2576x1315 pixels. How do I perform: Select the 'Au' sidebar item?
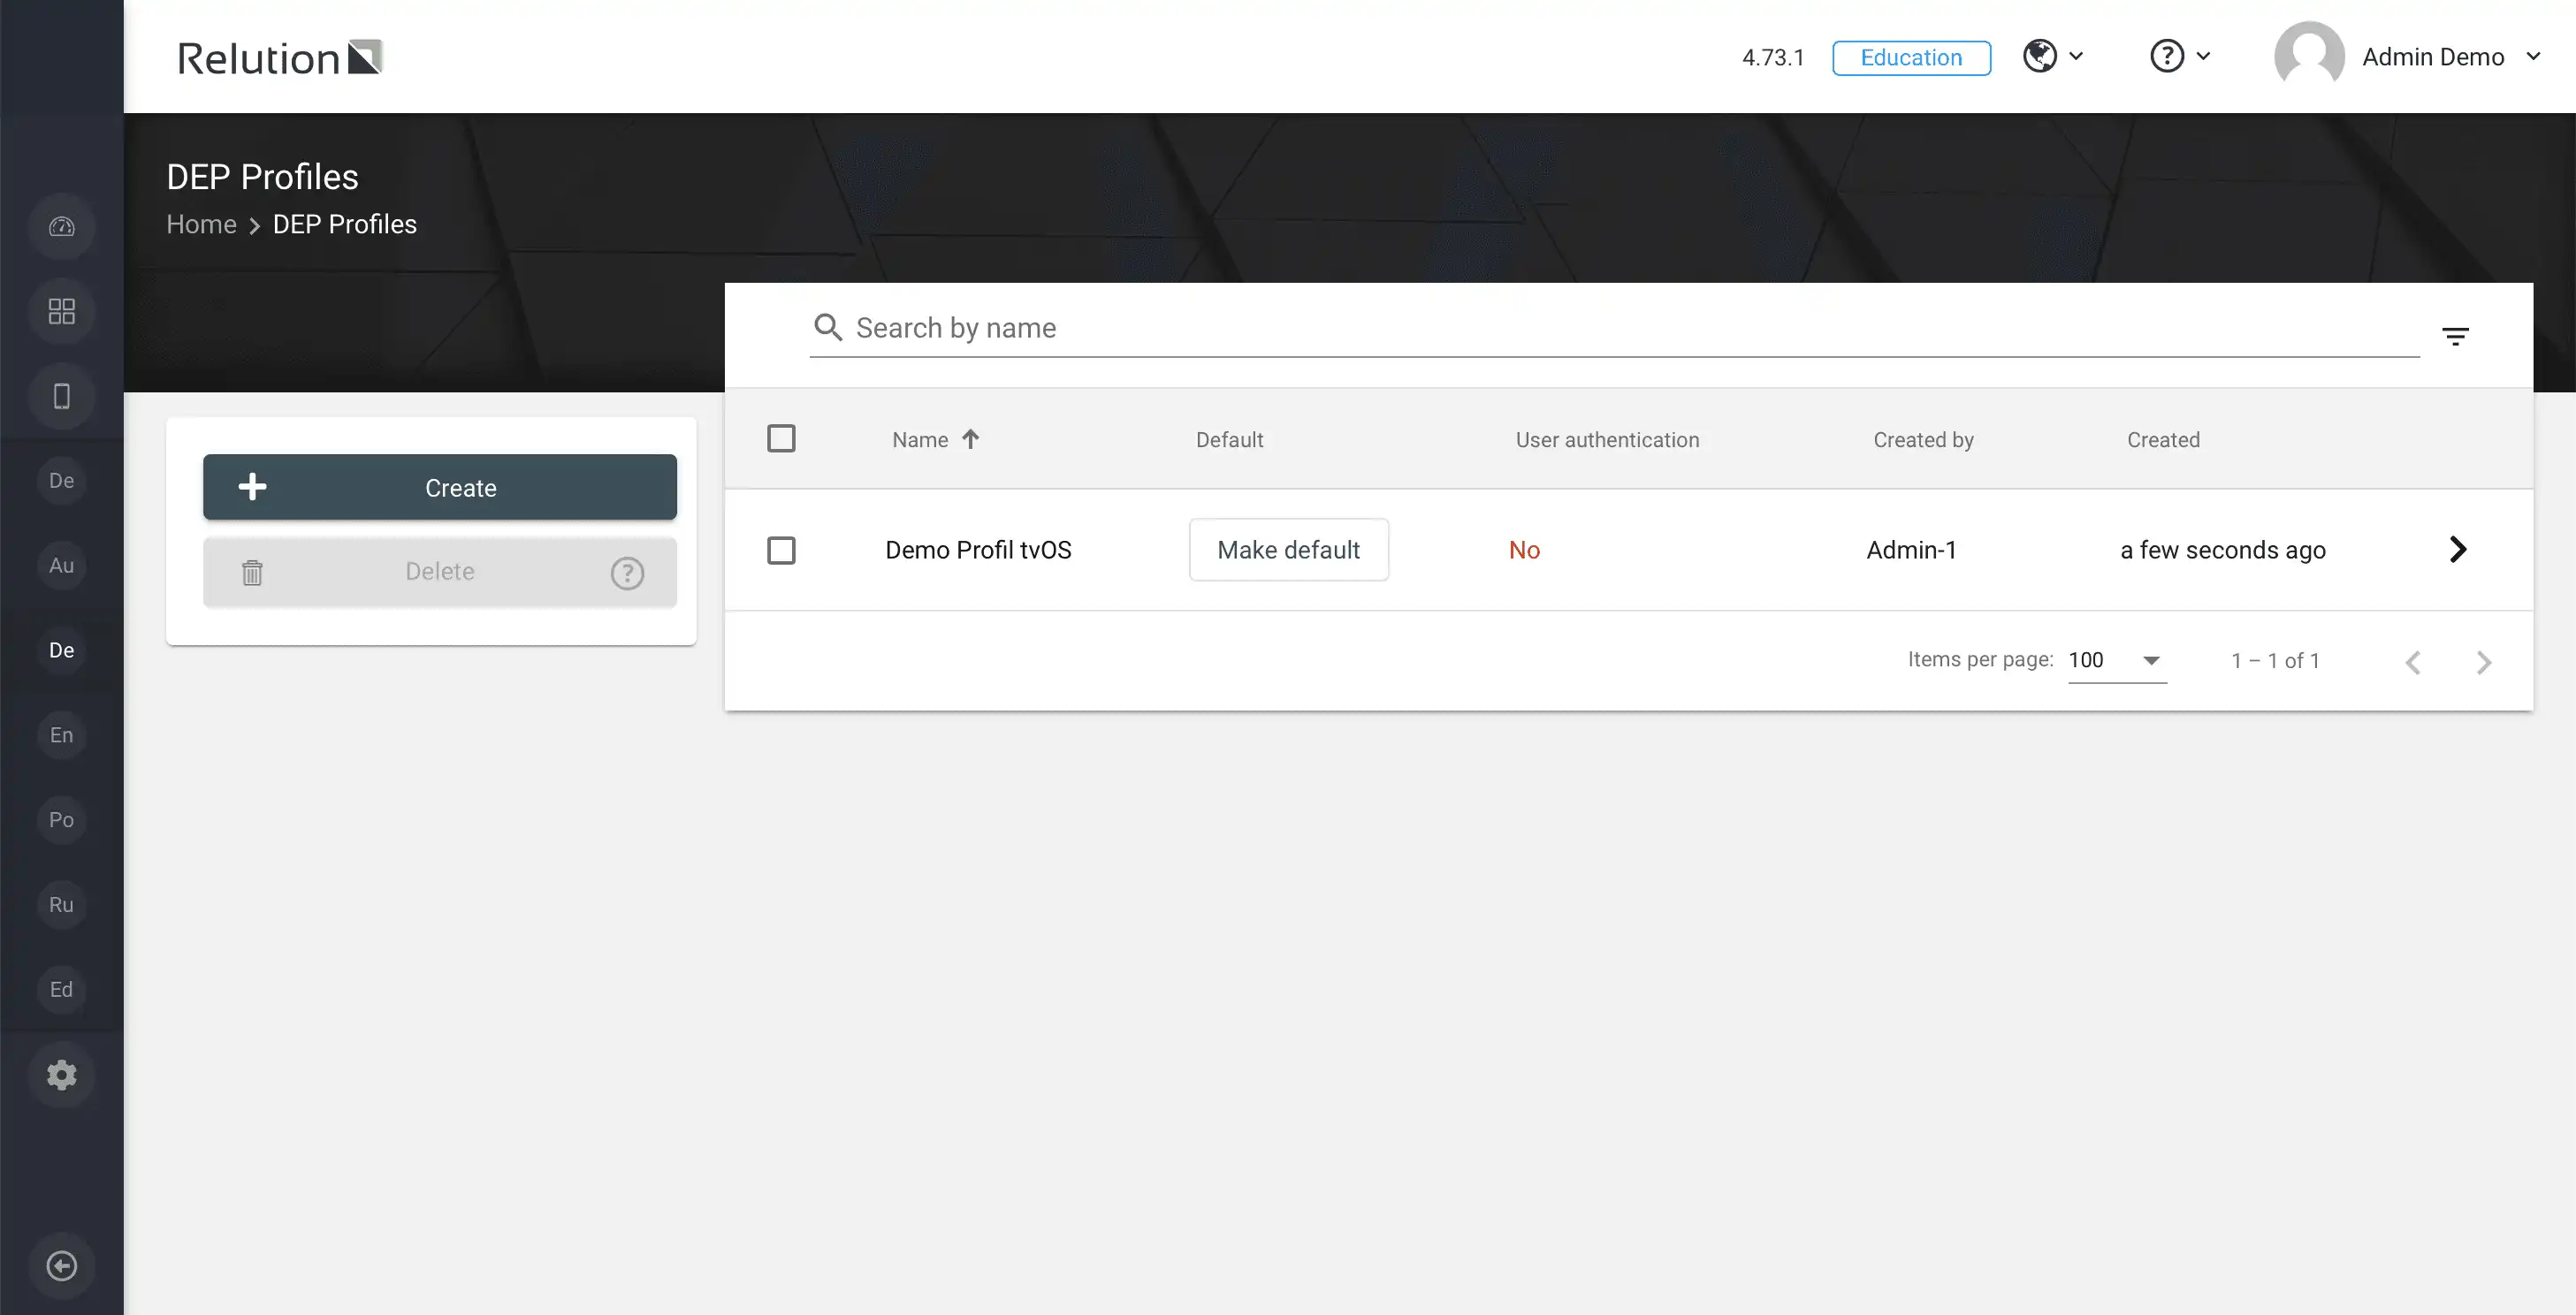click(x=62, y=566)
